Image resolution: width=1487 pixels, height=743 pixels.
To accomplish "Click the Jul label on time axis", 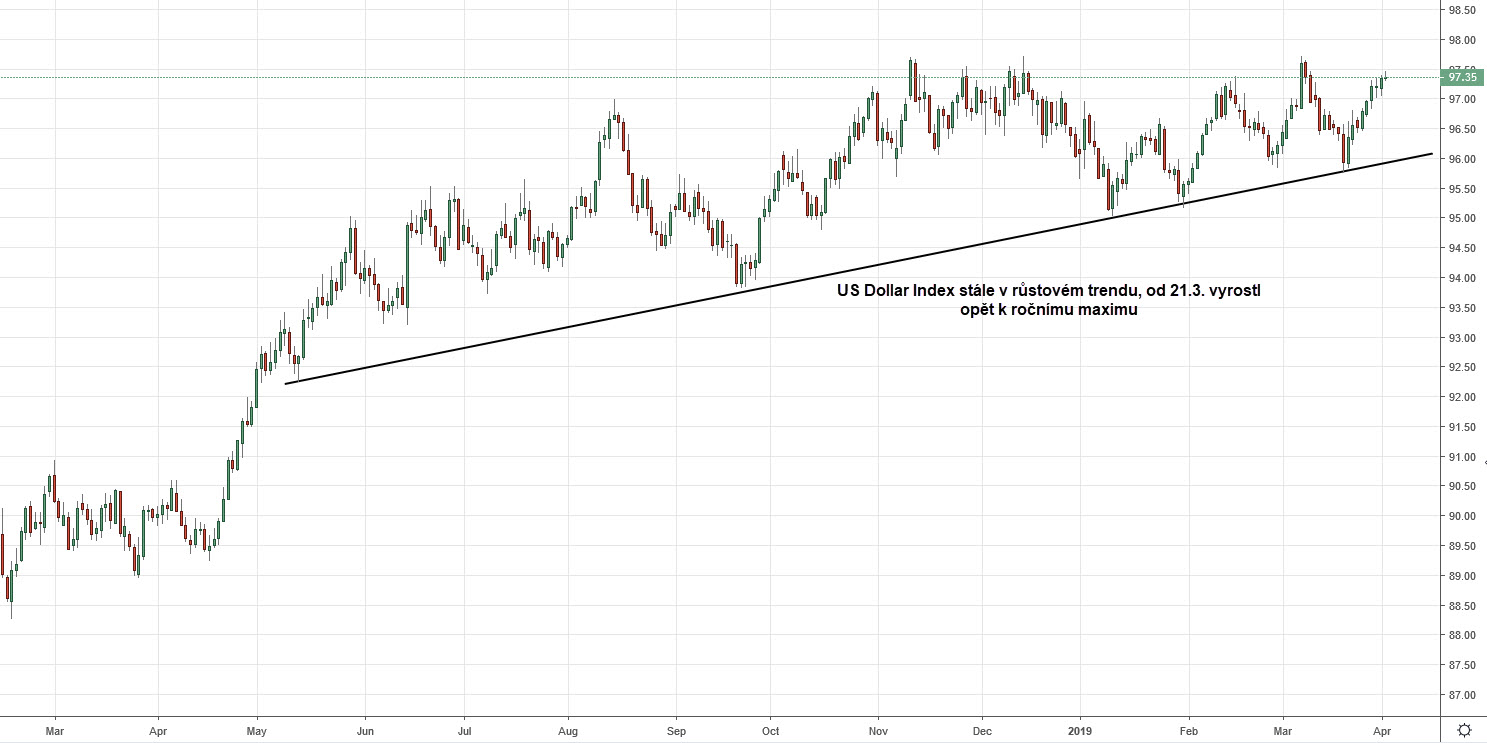I will [x=464, y=730].
